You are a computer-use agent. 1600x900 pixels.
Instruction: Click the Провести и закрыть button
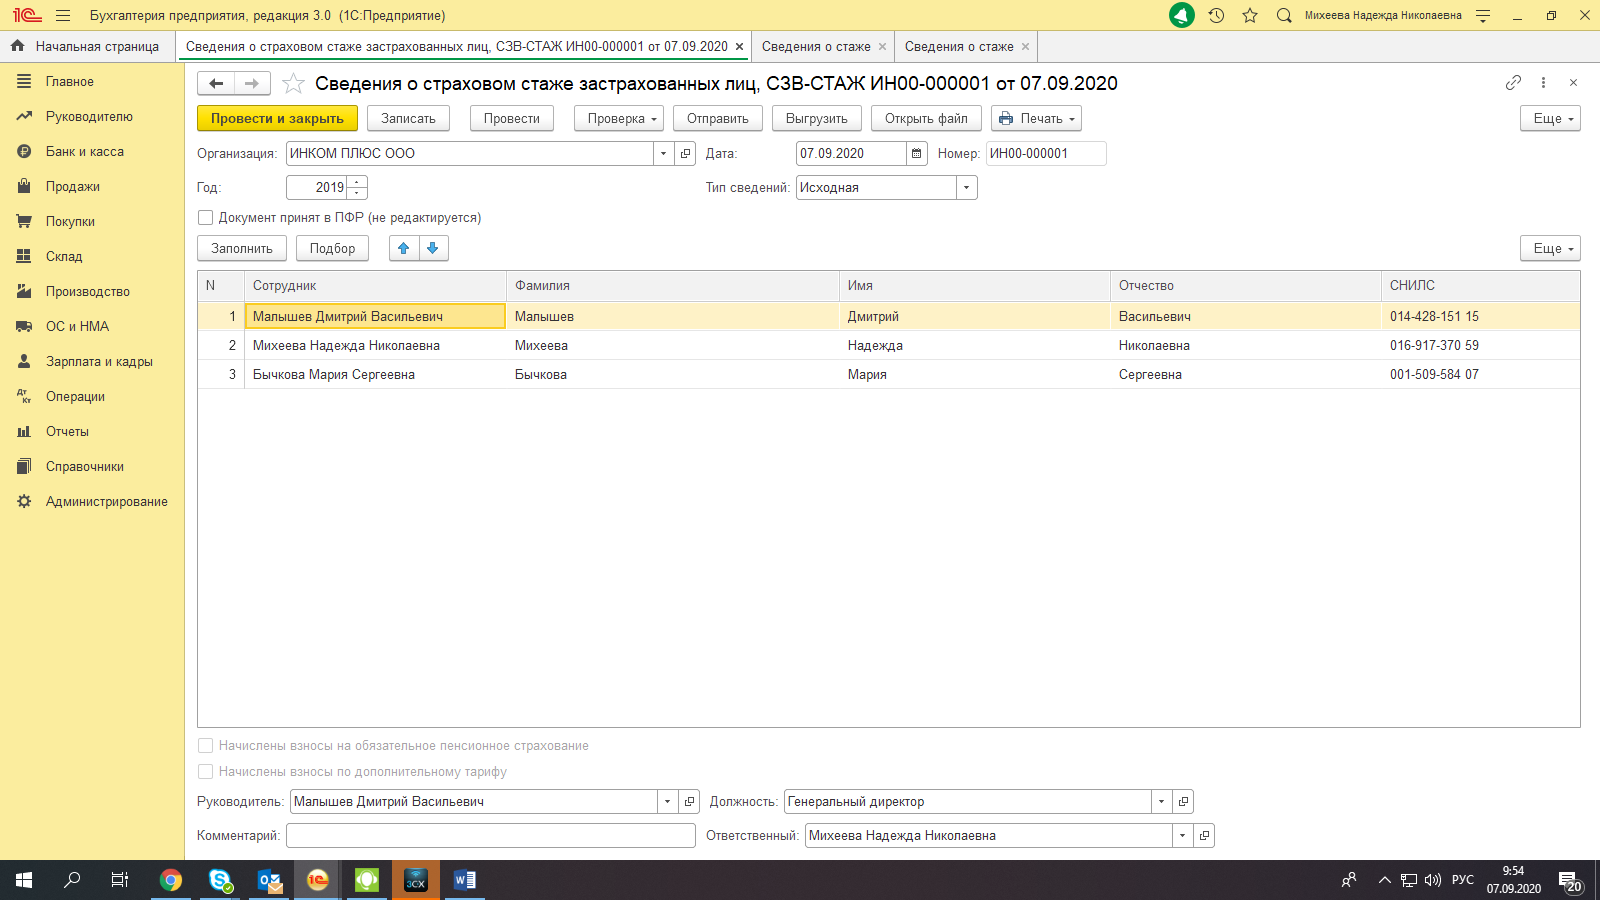(x=277, y=118)
